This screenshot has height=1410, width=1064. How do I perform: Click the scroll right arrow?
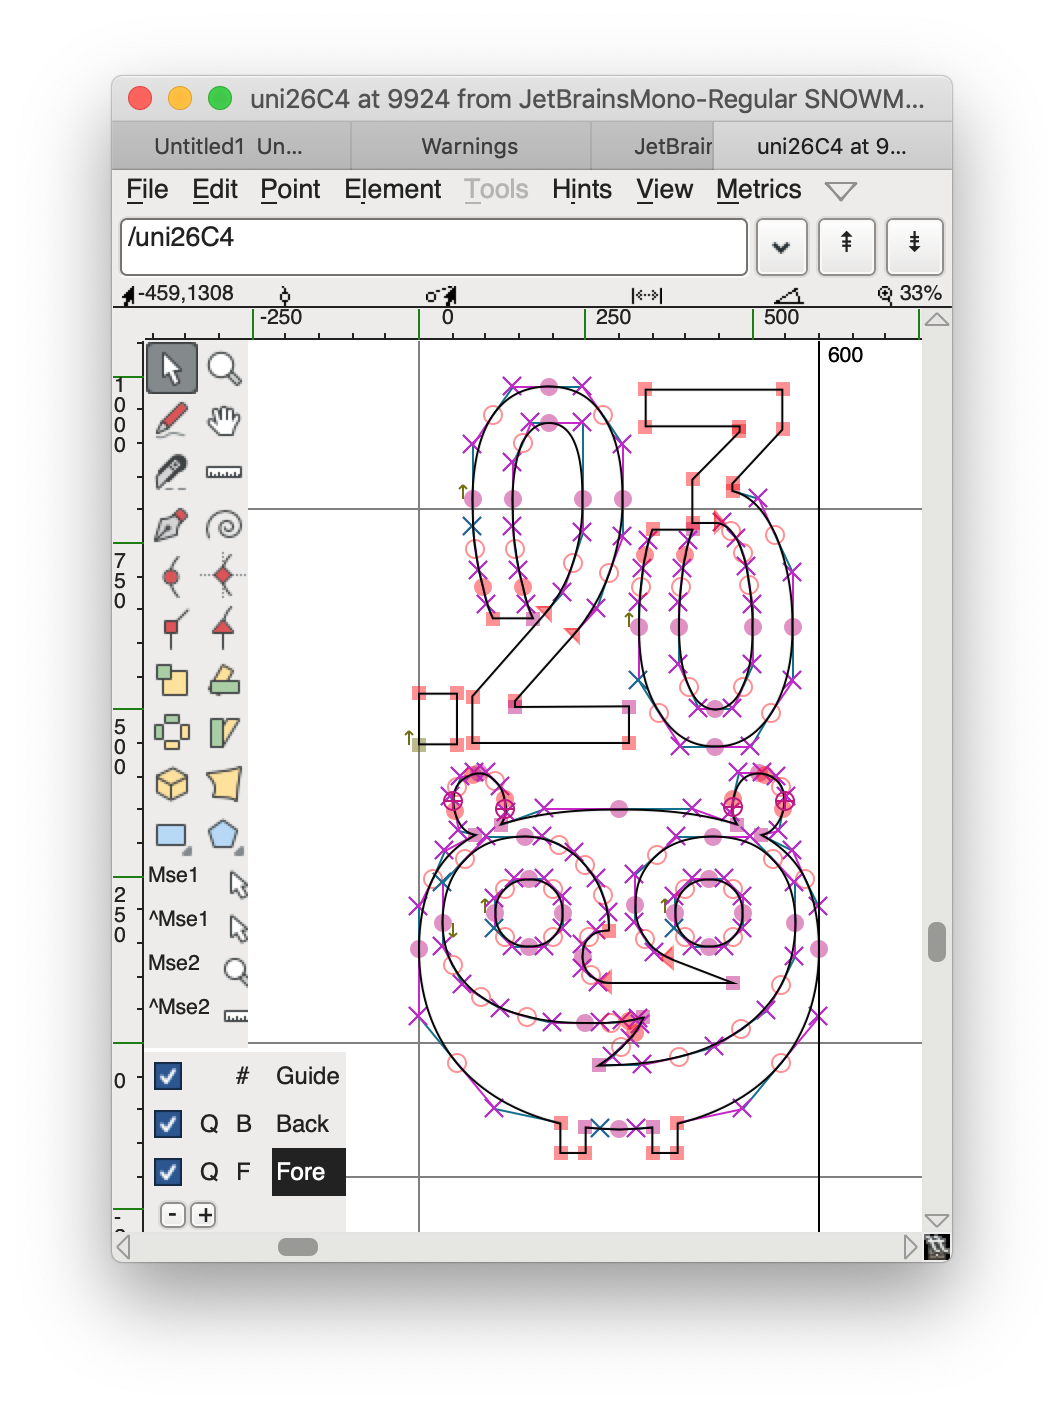click(910, 1247)
